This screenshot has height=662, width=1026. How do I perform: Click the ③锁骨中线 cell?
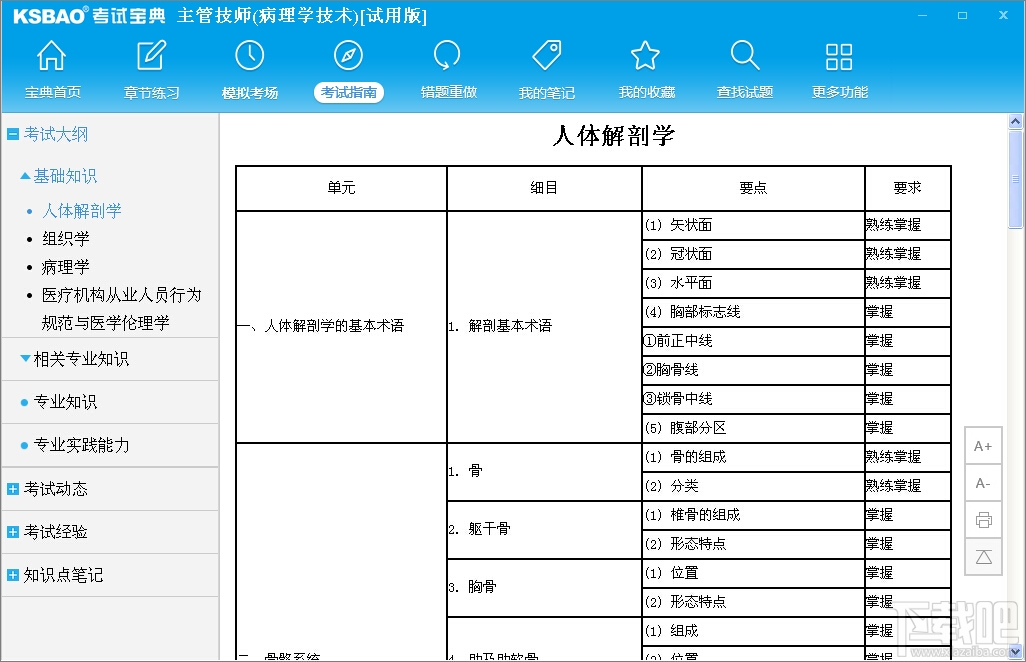[x=753, y=399]
